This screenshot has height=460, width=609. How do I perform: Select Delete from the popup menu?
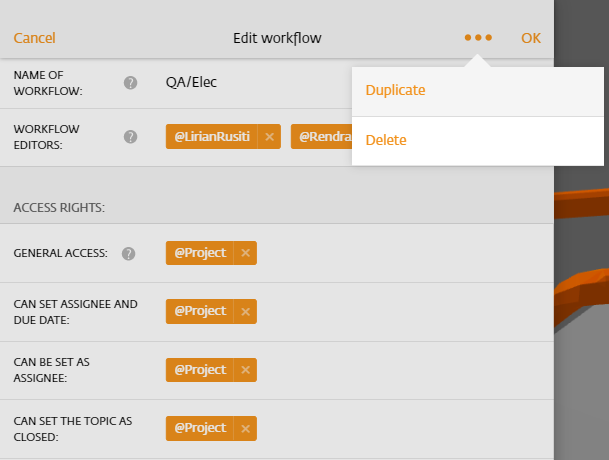pos(478,141)
